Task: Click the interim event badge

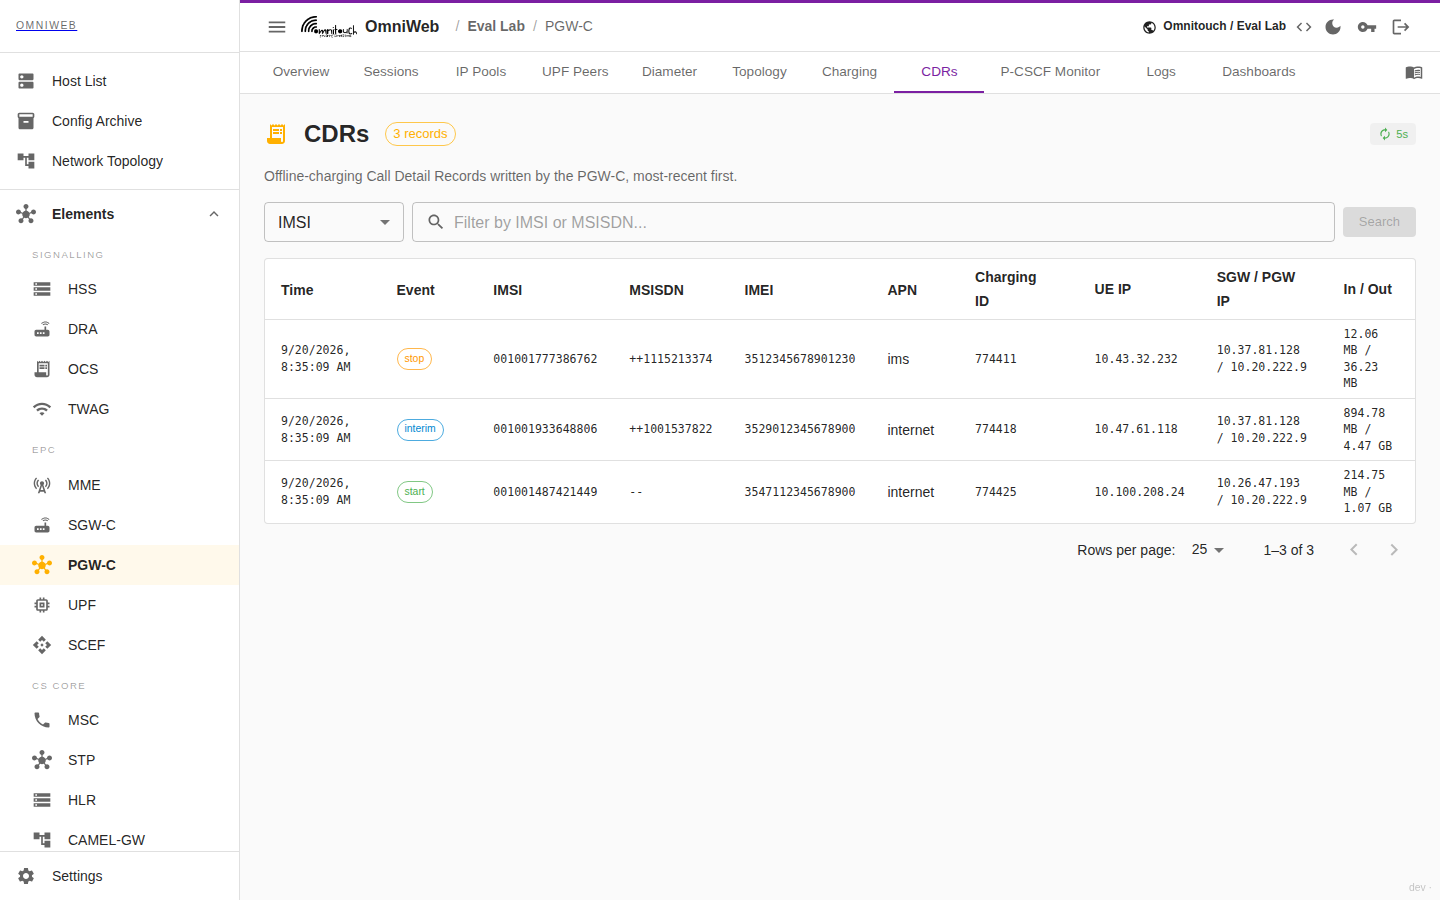Action: click(420, 430)
